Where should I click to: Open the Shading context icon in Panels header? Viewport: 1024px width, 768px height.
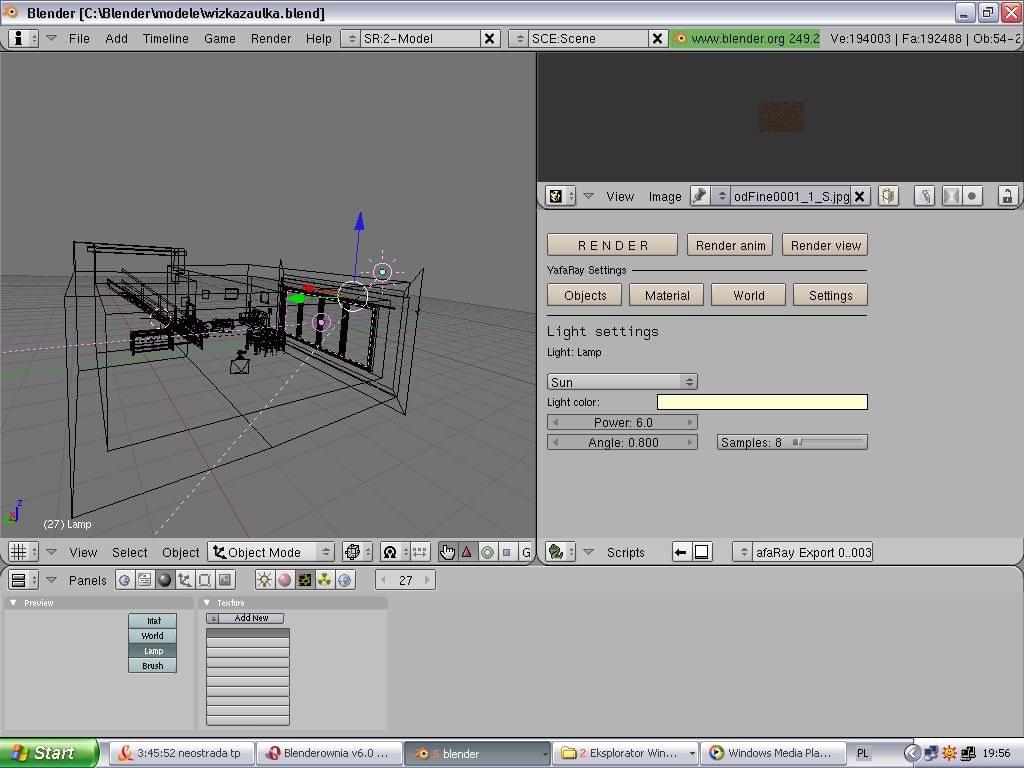pyautogui.click(x=165, y=580)
